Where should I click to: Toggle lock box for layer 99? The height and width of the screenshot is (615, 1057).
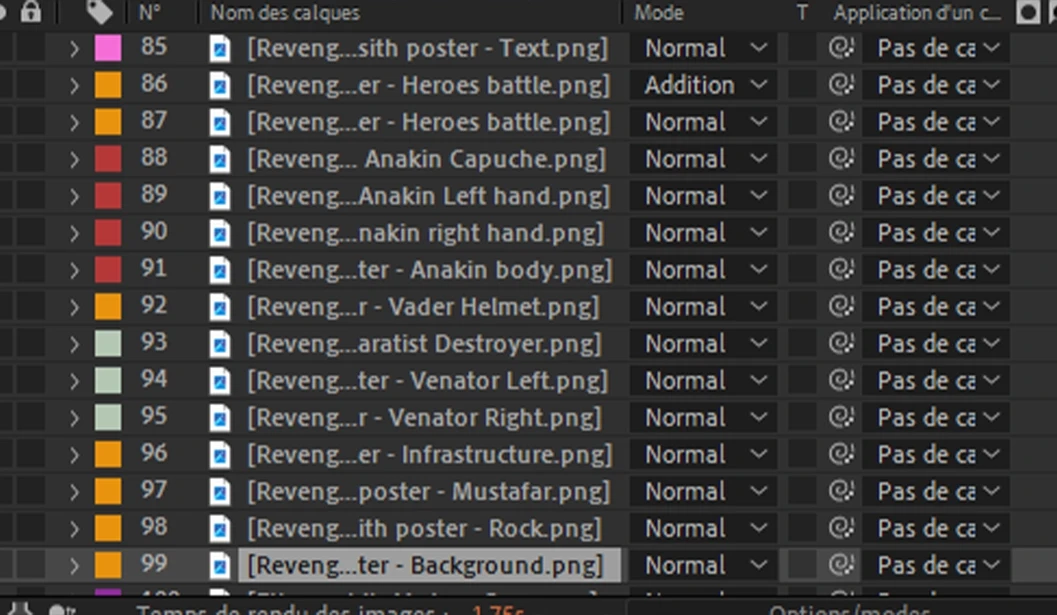pos(31,565)
